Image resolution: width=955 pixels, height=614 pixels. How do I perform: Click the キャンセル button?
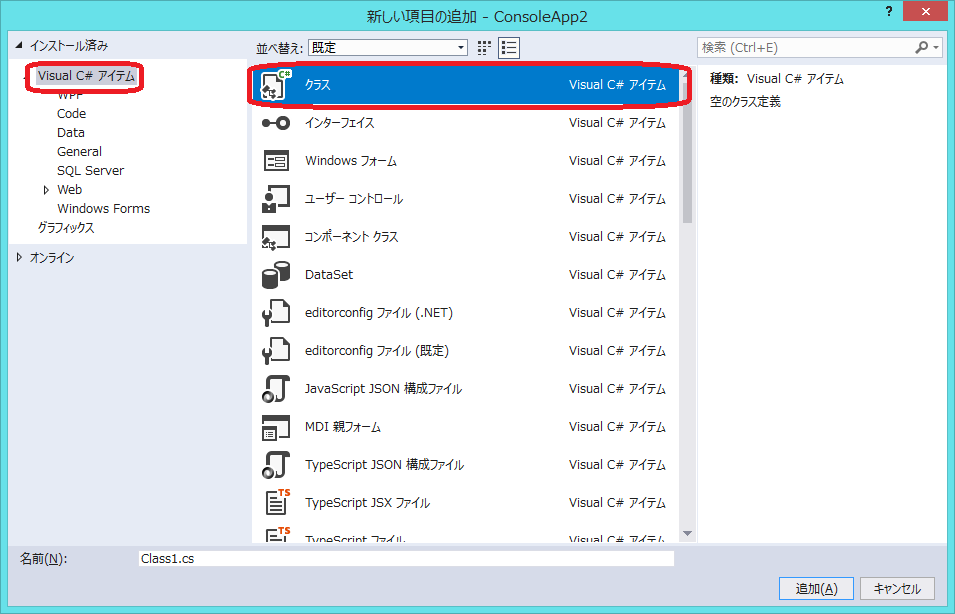897,588
